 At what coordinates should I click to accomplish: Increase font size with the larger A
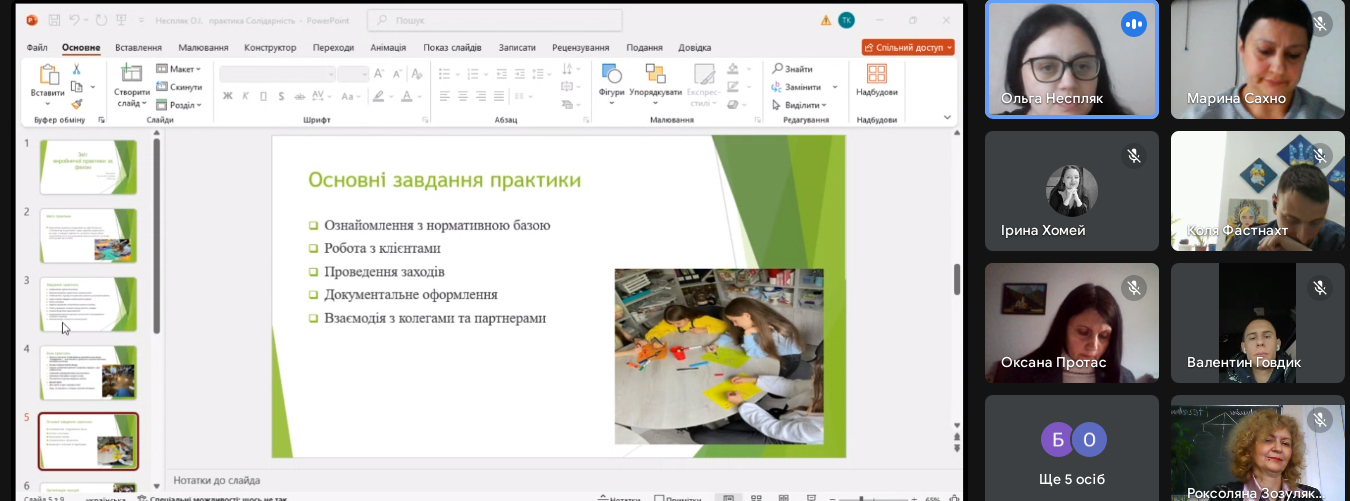coord(379,74)
